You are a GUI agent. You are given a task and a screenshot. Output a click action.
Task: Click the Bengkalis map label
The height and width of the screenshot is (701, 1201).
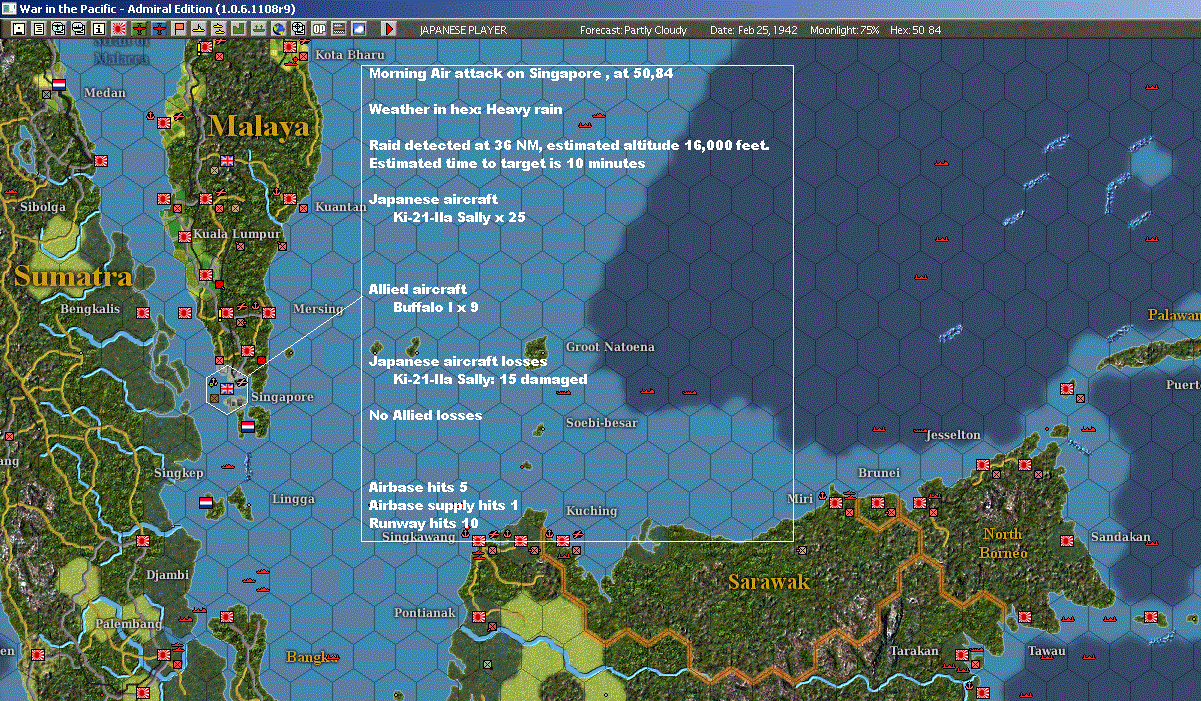[x=90, y=309]
